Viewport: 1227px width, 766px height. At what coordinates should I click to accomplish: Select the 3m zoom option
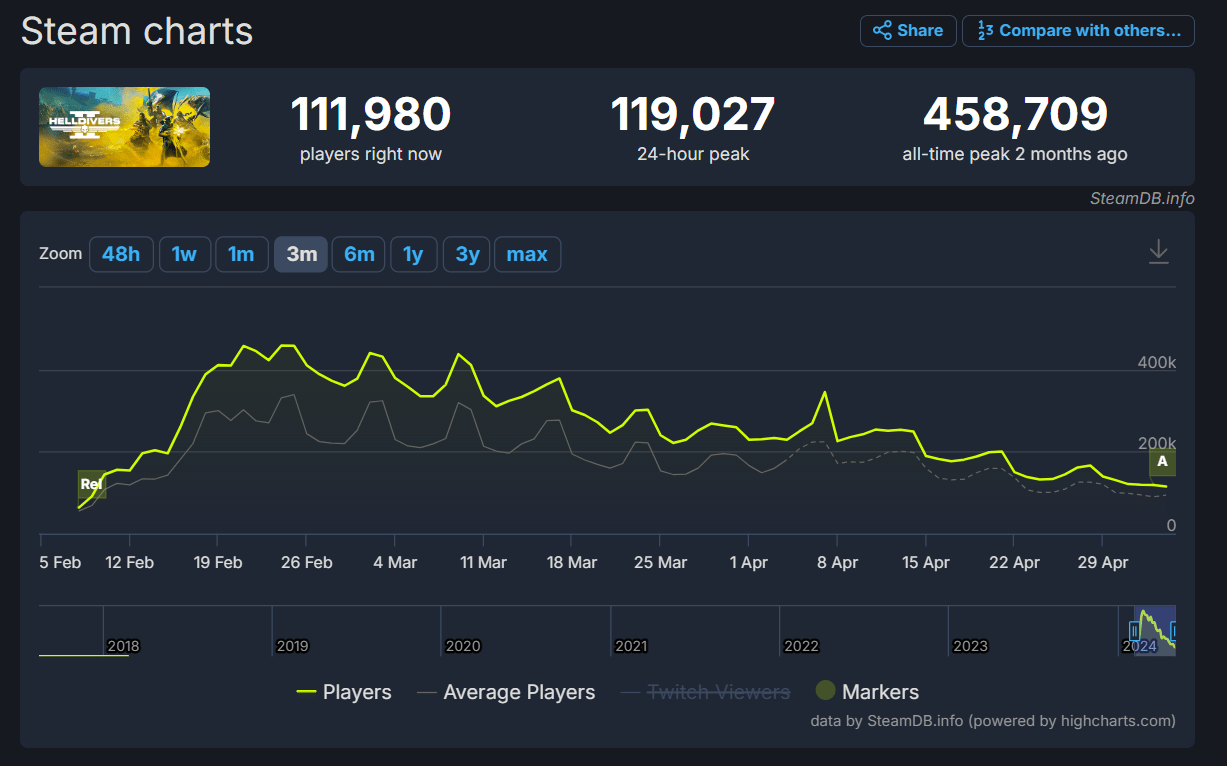tap(301, 254)
